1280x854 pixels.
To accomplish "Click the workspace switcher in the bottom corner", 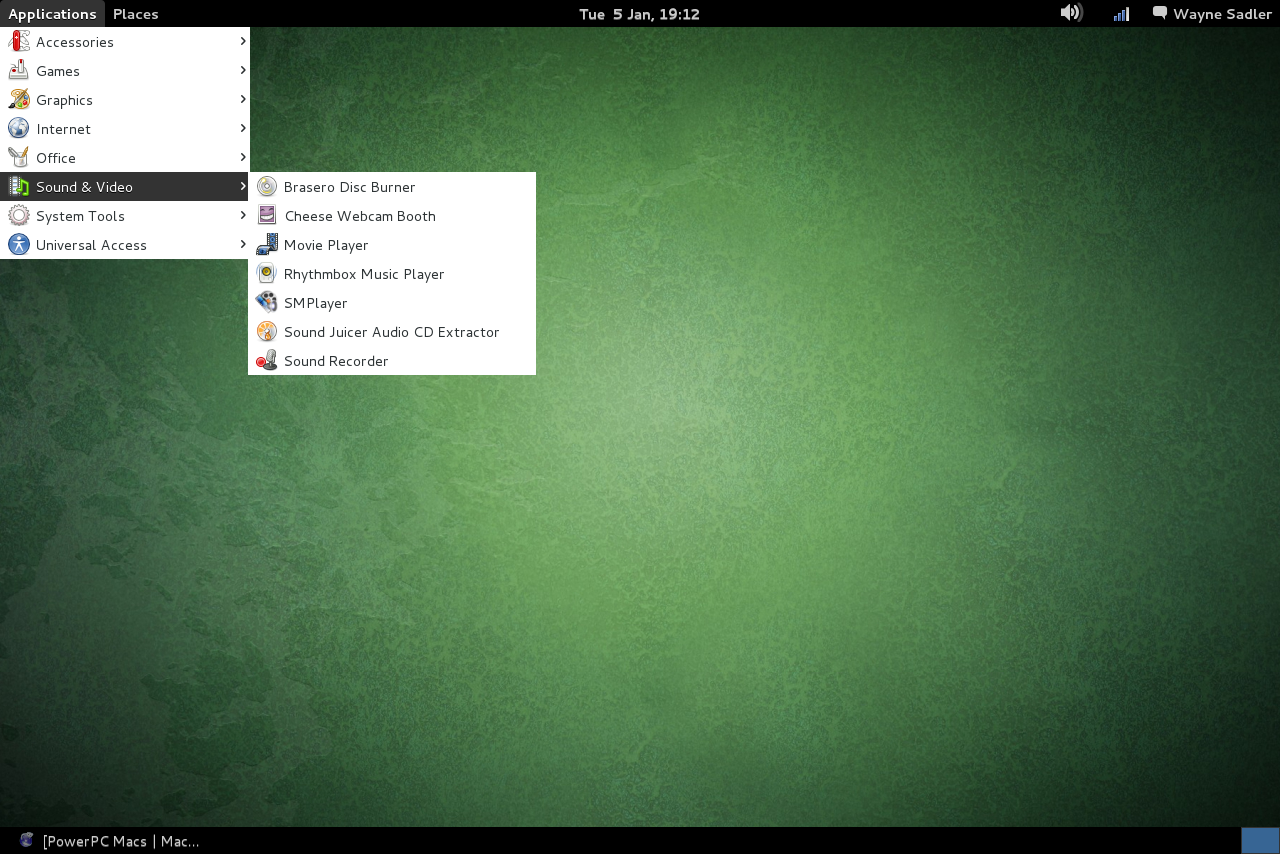I will (x=1258, y=841).
